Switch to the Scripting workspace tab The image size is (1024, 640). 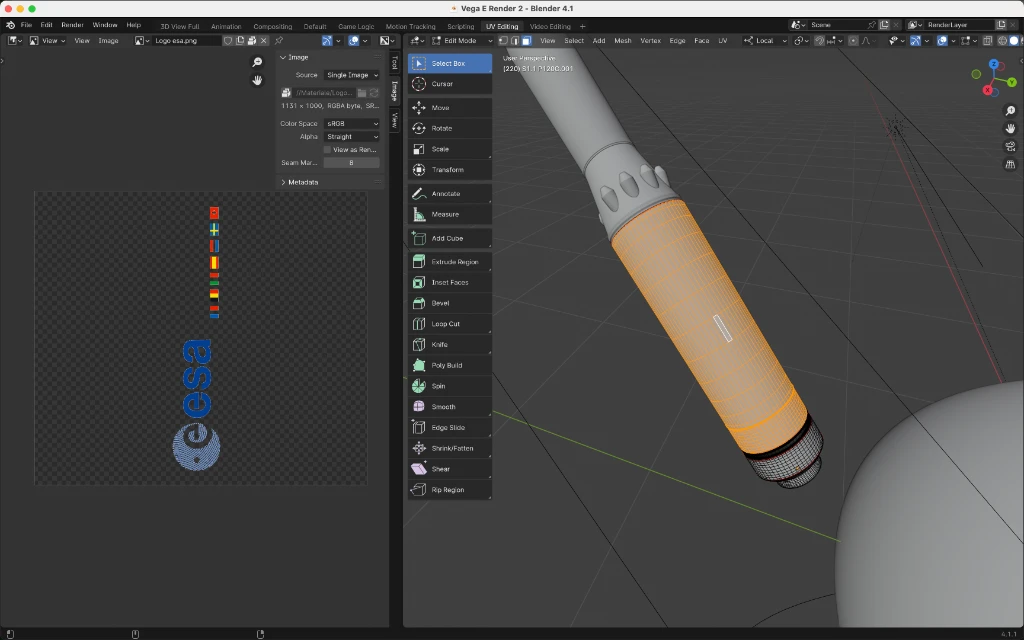tap(460, 27)
